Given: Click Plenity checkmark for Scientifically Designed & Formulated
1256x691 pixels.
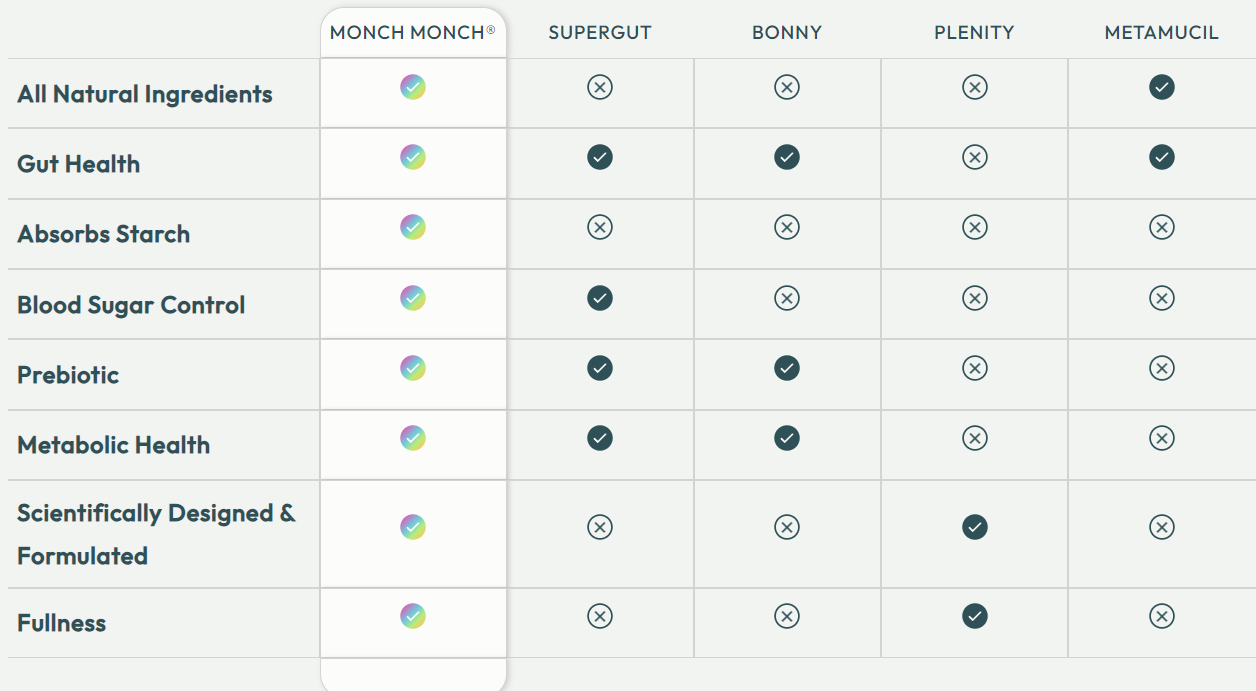Looking at the screenshot, I should (975, 527).
